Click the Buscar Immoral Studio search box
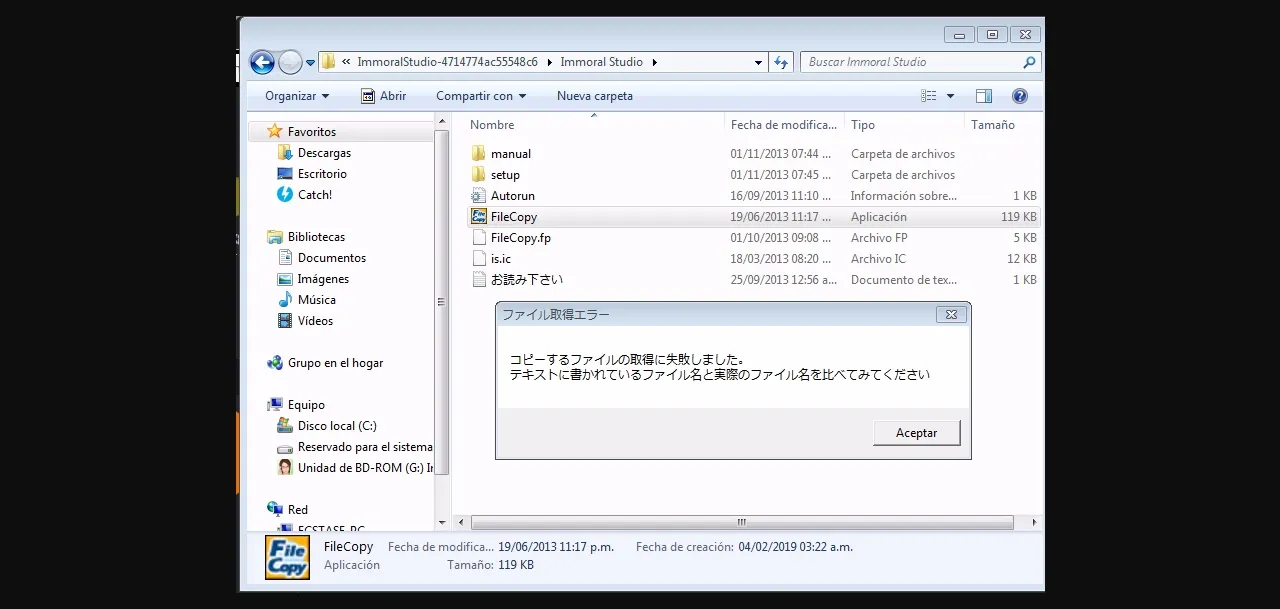Viewport: 1280px width, 609px height. [x=910, y=62]
